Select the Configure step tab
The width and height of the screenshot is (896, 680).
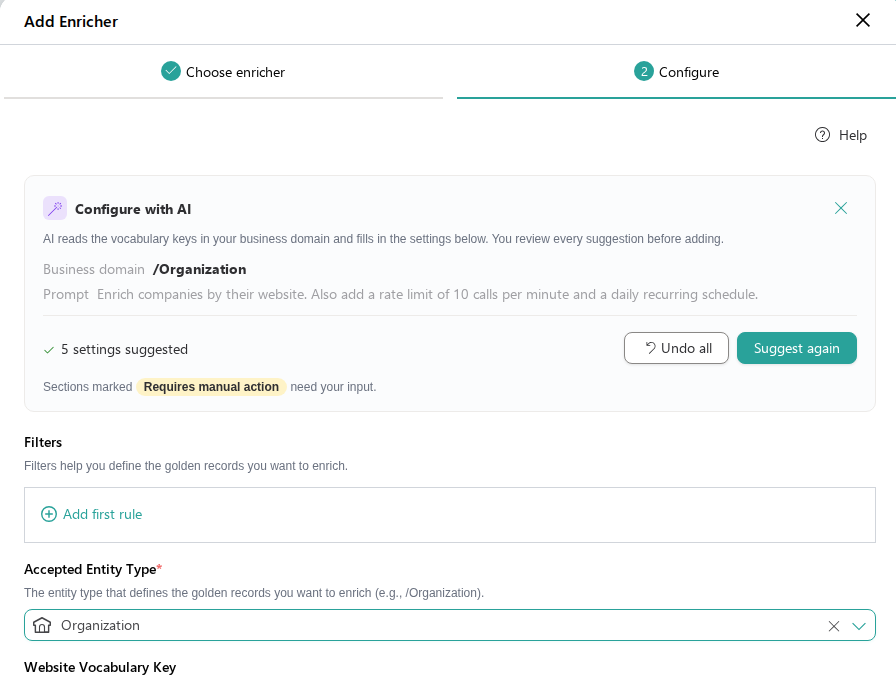(677, 72)
